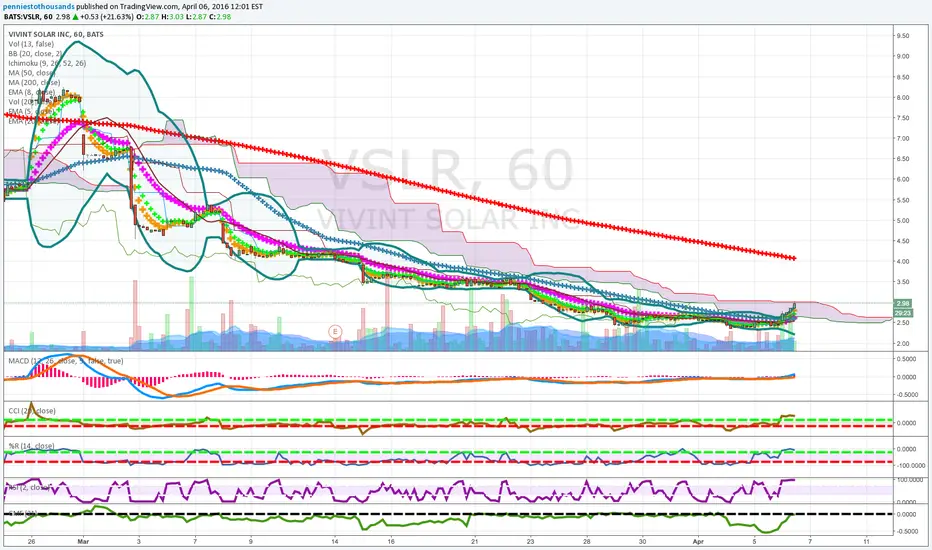
Task: Click the '21' date on the time axis
Action: coord(474,542)
